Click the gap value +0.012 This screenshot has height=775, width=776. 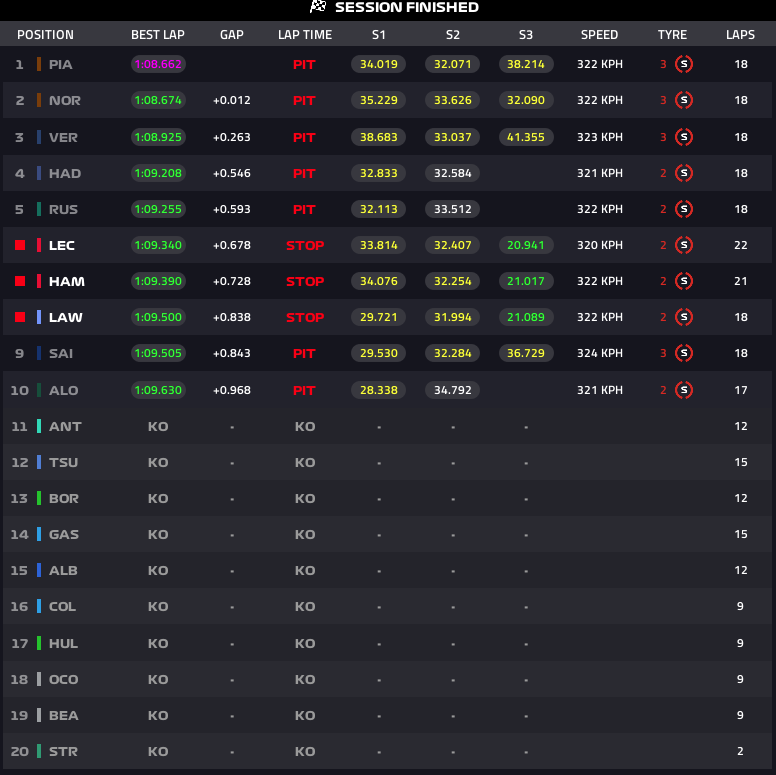232,100
